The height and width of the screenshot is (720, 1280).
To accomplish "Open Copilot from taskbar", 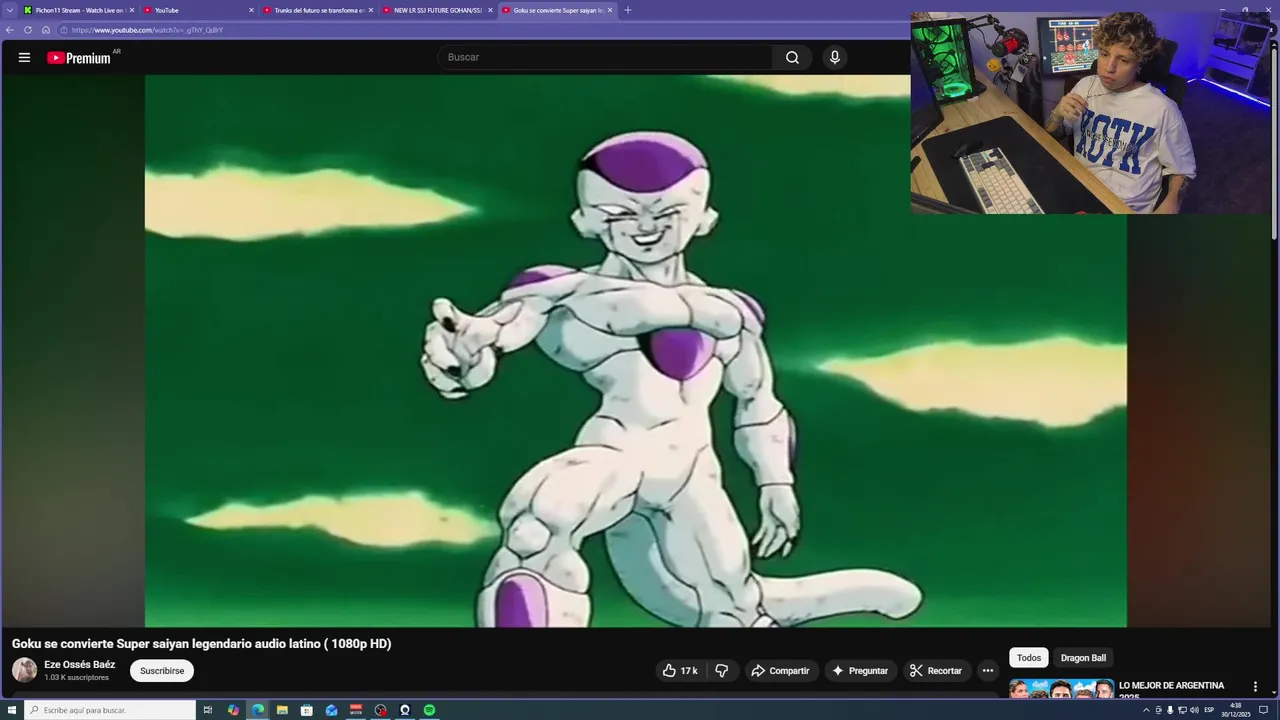I will coord(233,710).
